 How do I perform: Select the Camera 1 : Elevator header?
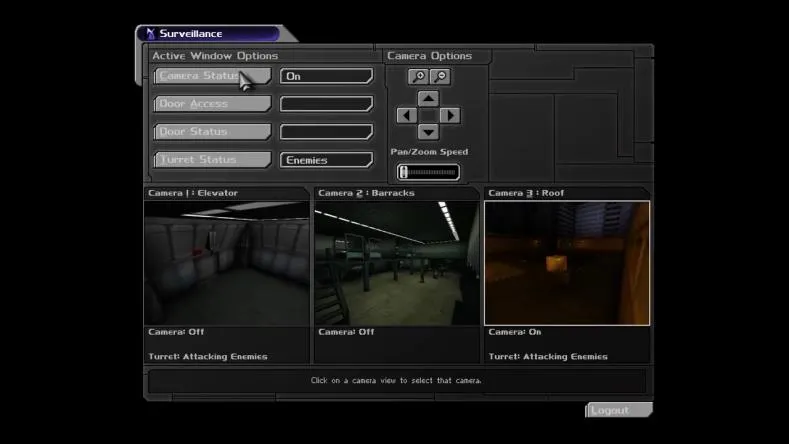(x=226, y=193)
